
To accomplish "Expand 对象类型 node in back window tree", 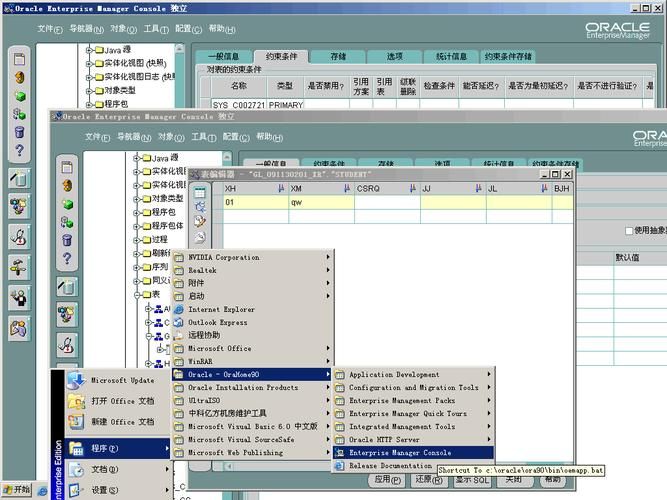I will (89, 91).
